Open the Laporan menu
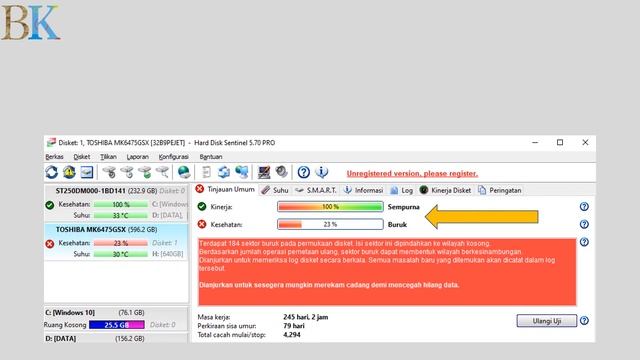This screenshot has width=640, height=360. pyautogui.click(x=138, y=157)
